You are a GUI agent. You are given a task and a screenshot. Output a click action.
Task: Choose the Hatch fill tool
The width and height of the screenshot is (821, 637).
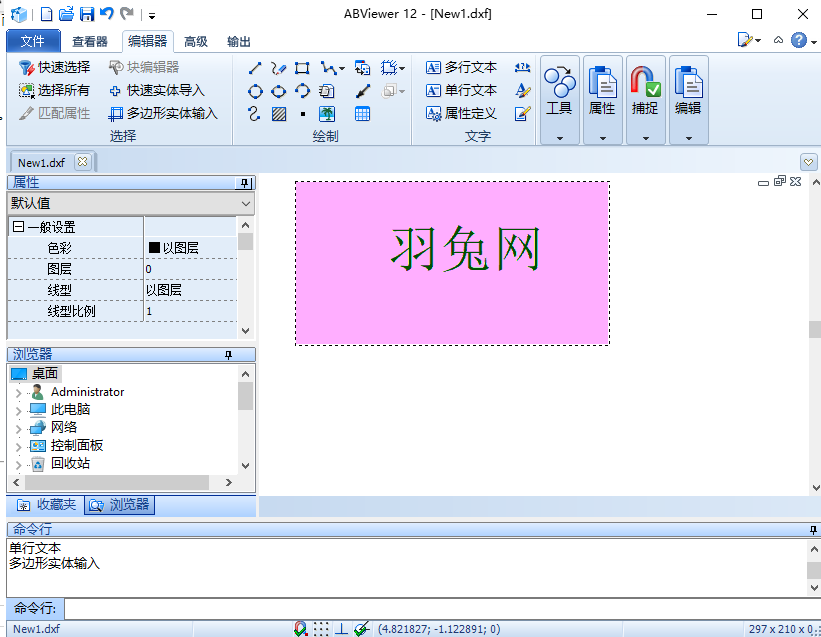278,113
